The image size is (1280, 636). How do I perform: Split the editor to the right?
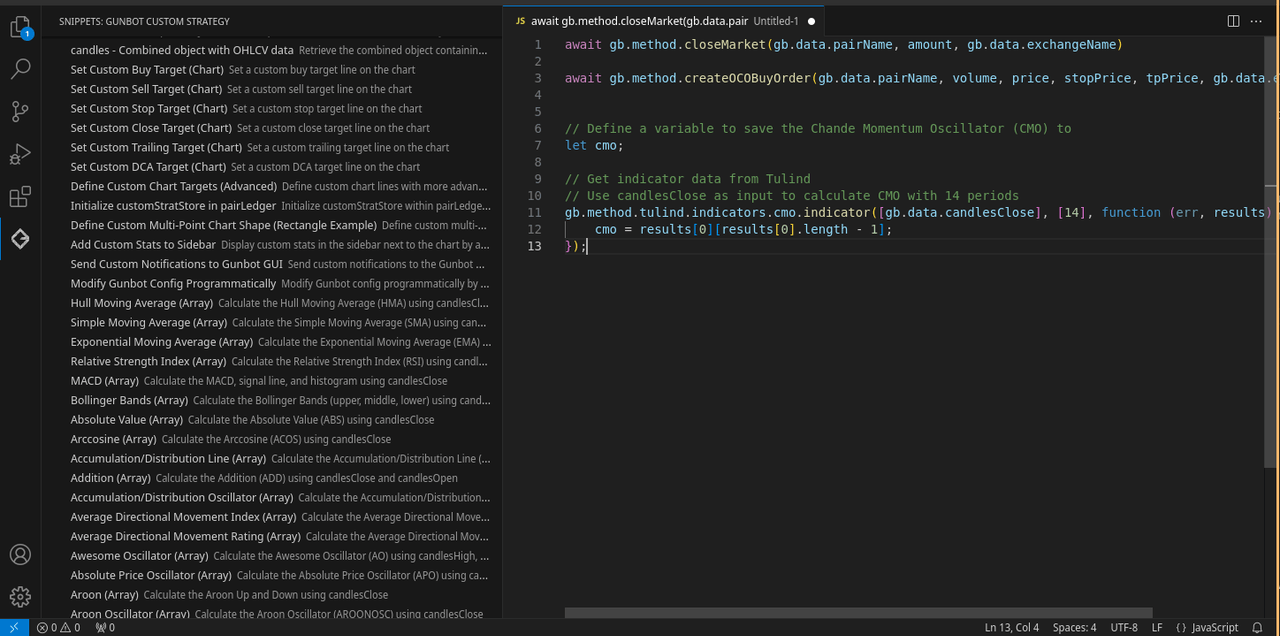pyautogui.click(x=1233, y=21)
